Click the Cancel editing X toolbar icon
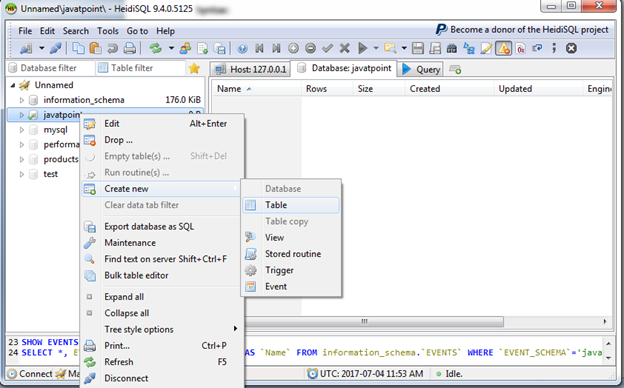624x388 pixels. 345,49
